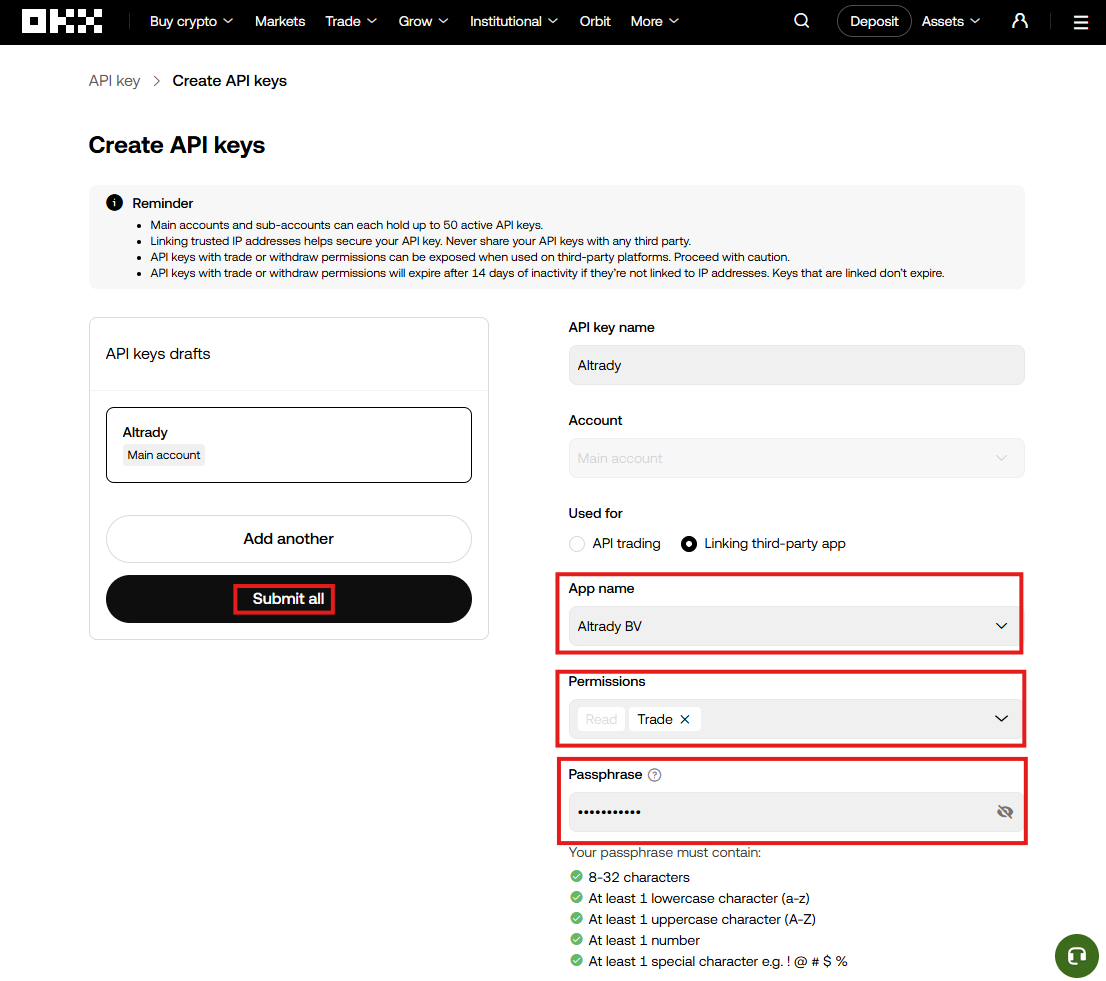Go back to API key breadcrumb

tap(114, 81)
